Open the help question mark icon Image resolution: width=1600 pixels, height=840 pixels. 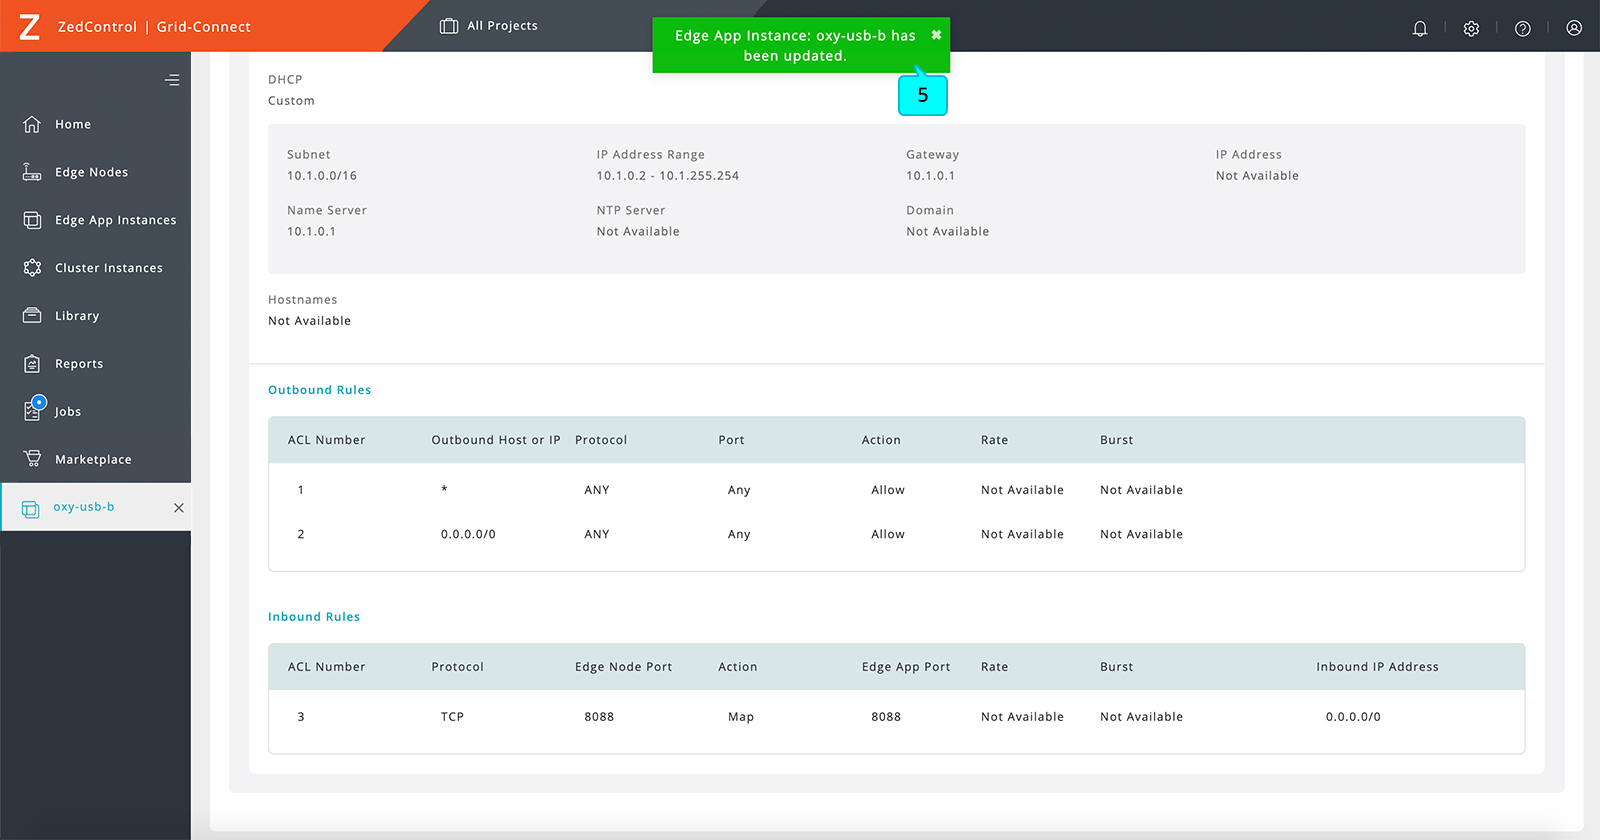(x=1523, y=28)
